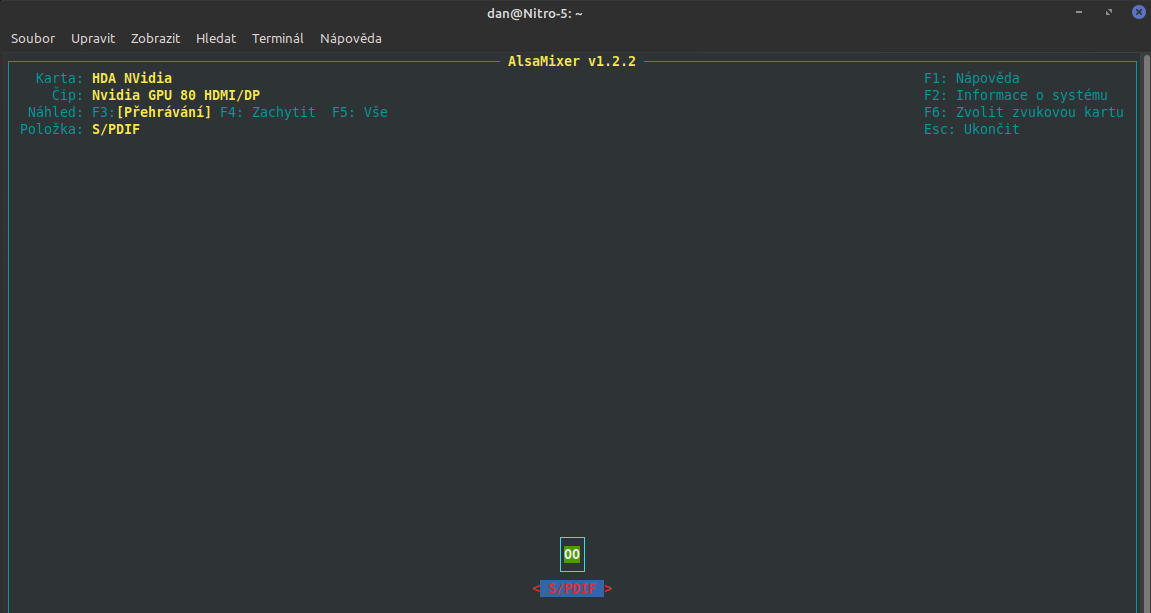Click the right red arrow beside S/PDIF
This screenshot has width=1151, height=613.
609,589
